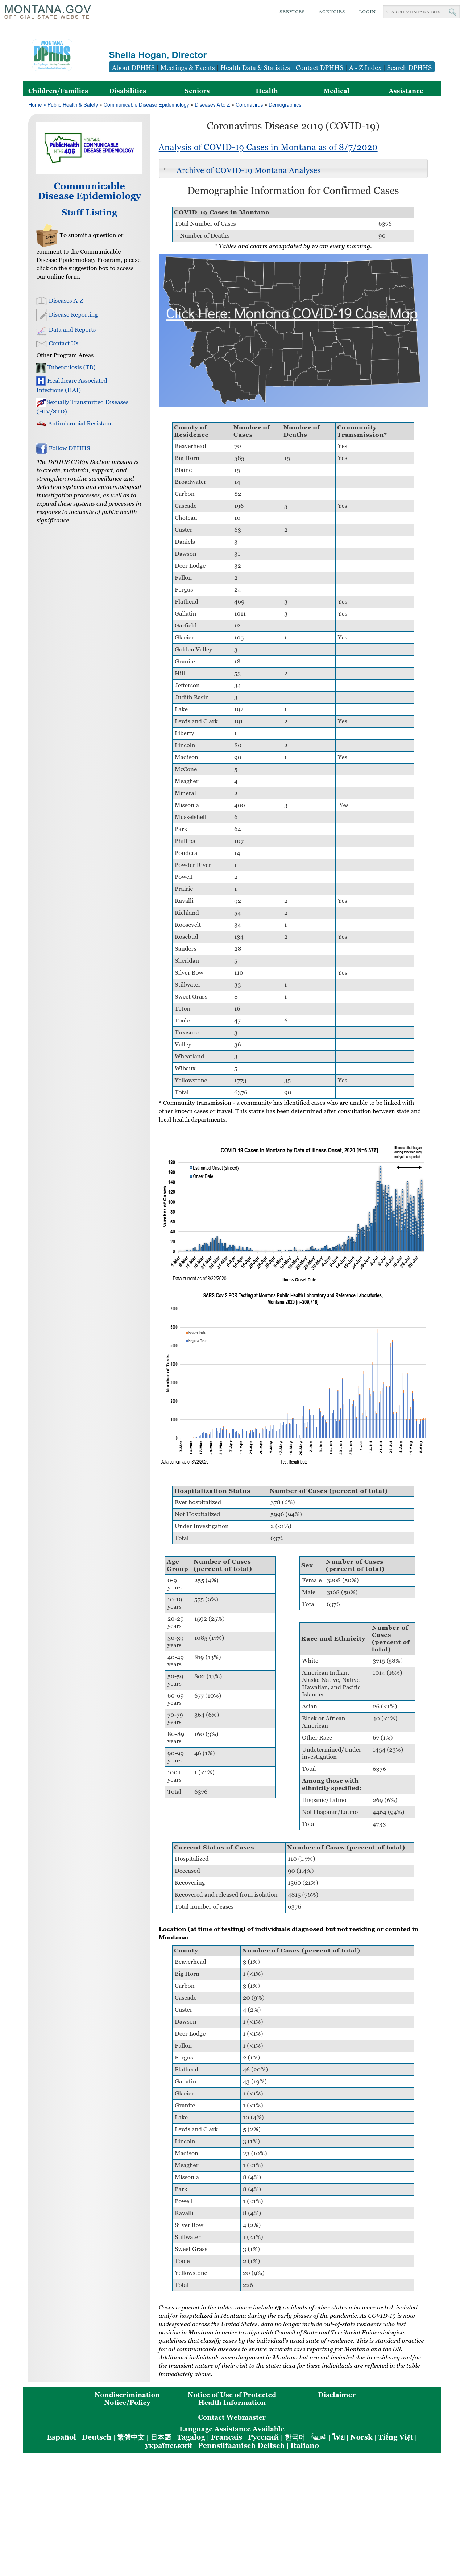Open Analysis of COVID-19 Cases in Montana link

pyautogui.click(x=268, y=147)
